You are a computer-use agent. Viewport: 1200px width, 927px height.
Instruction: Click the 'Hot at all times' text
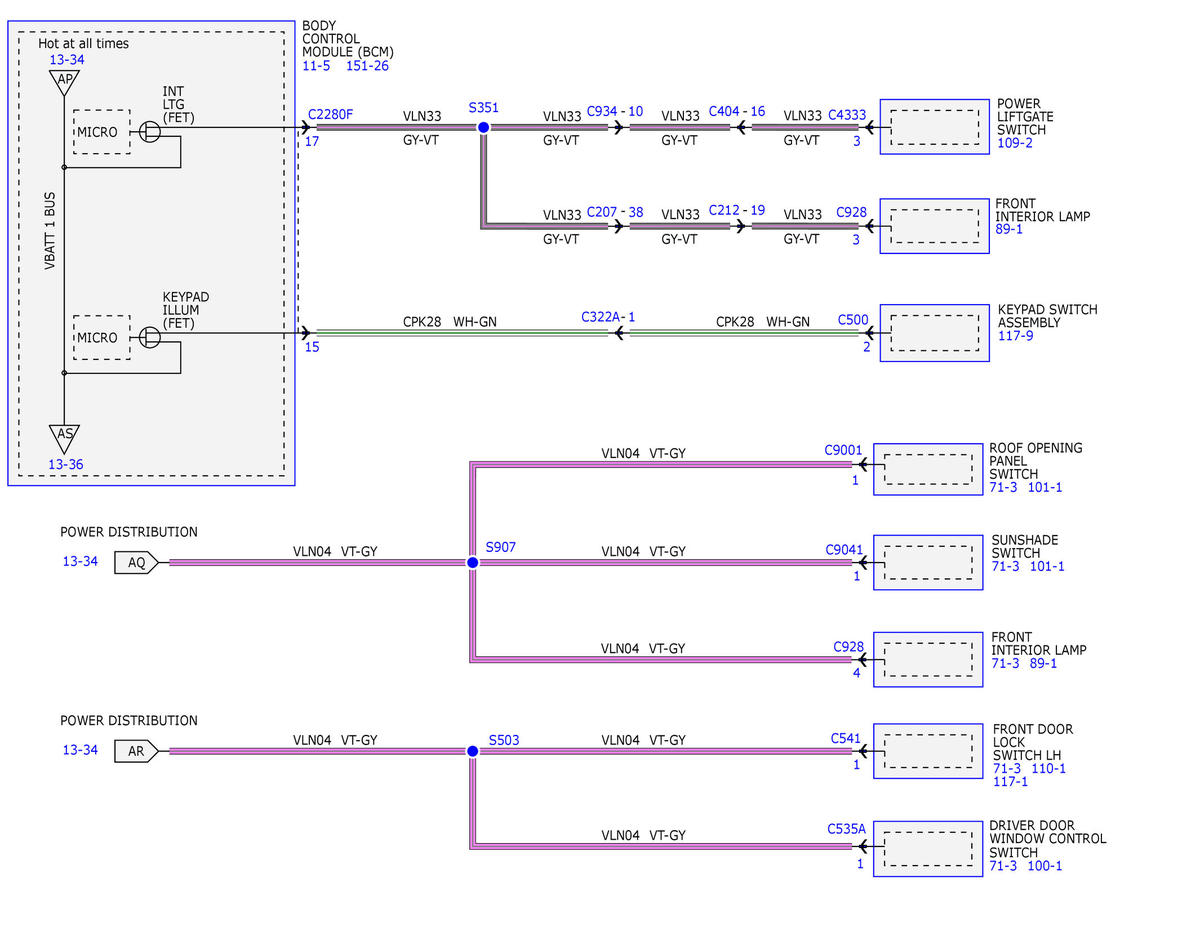click(x=83, y=44)
